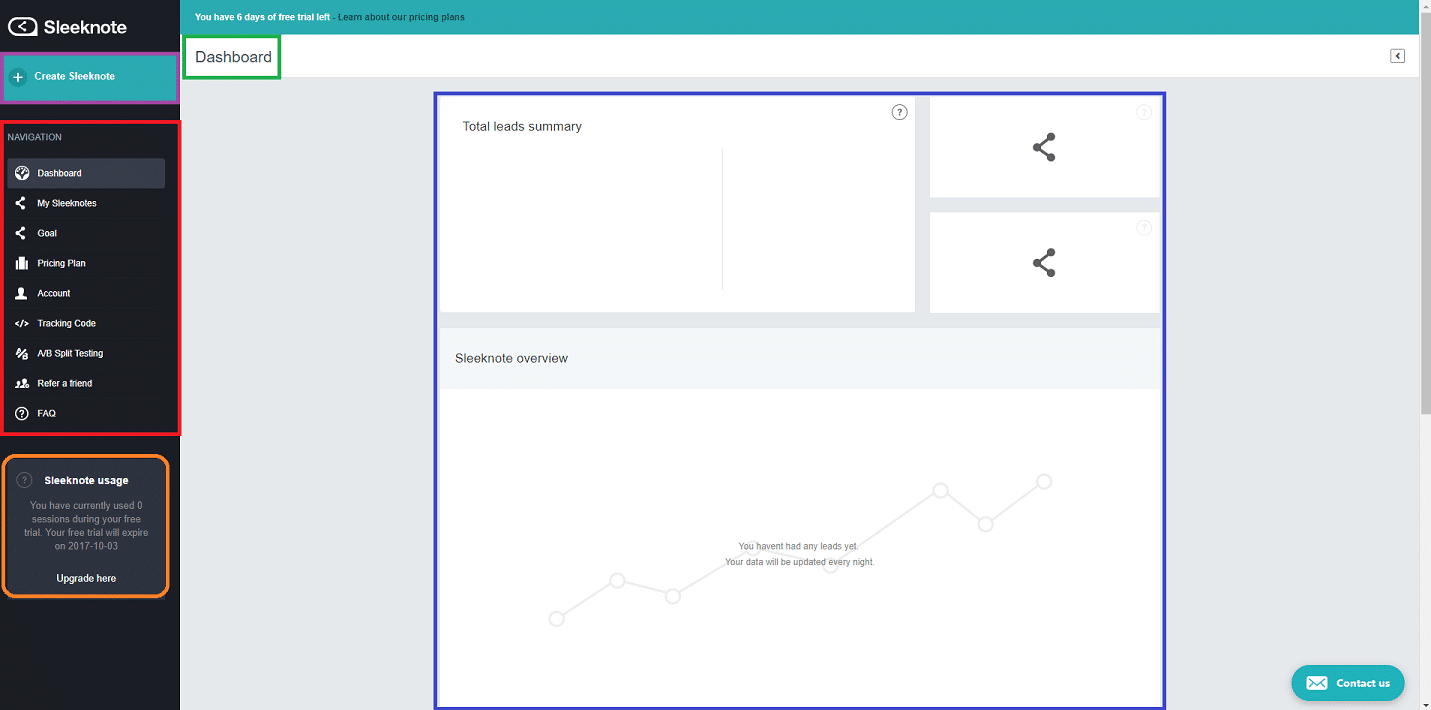Image resolution: width=1431 pixels, height=710 pixels.
Task: Click the 'Total leads summary' title
Action: click(x=522, y=126)
